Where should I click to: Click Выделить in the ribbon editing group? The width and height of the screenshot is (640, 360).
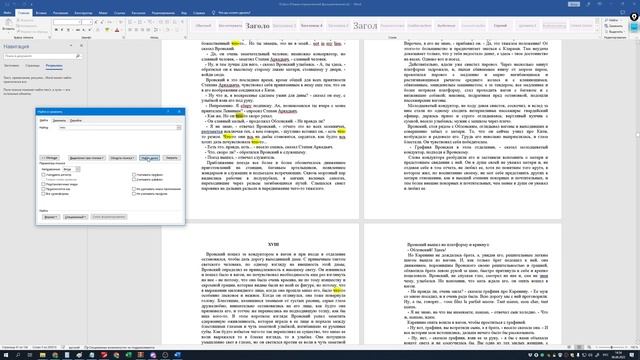(614, 31)
